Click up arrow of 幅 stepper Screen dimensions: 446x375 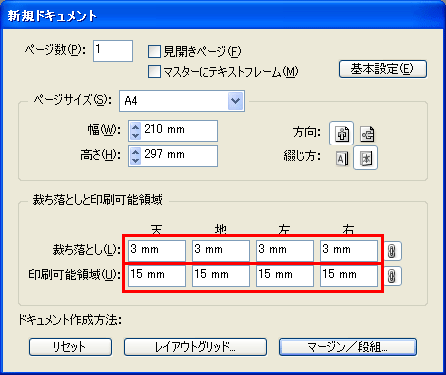pyautogui.click(x=135, y=127)
